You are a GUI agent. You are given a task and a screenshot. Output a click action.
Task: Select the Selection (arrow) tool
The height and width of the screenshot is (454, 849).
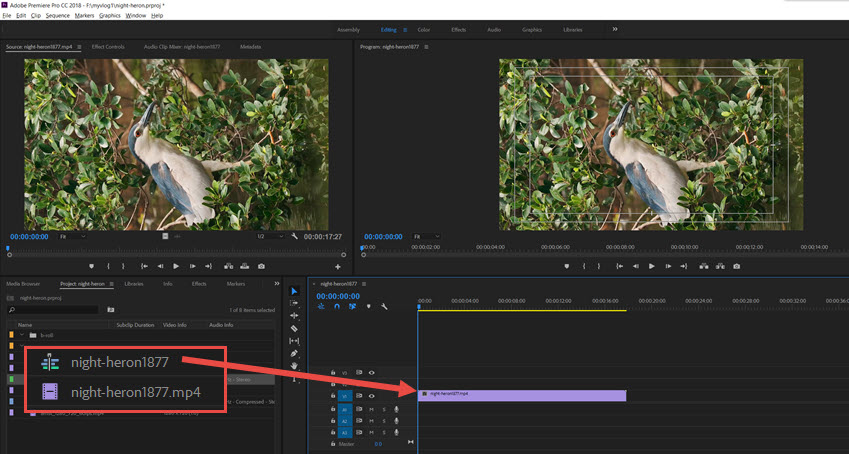point(294,291)
